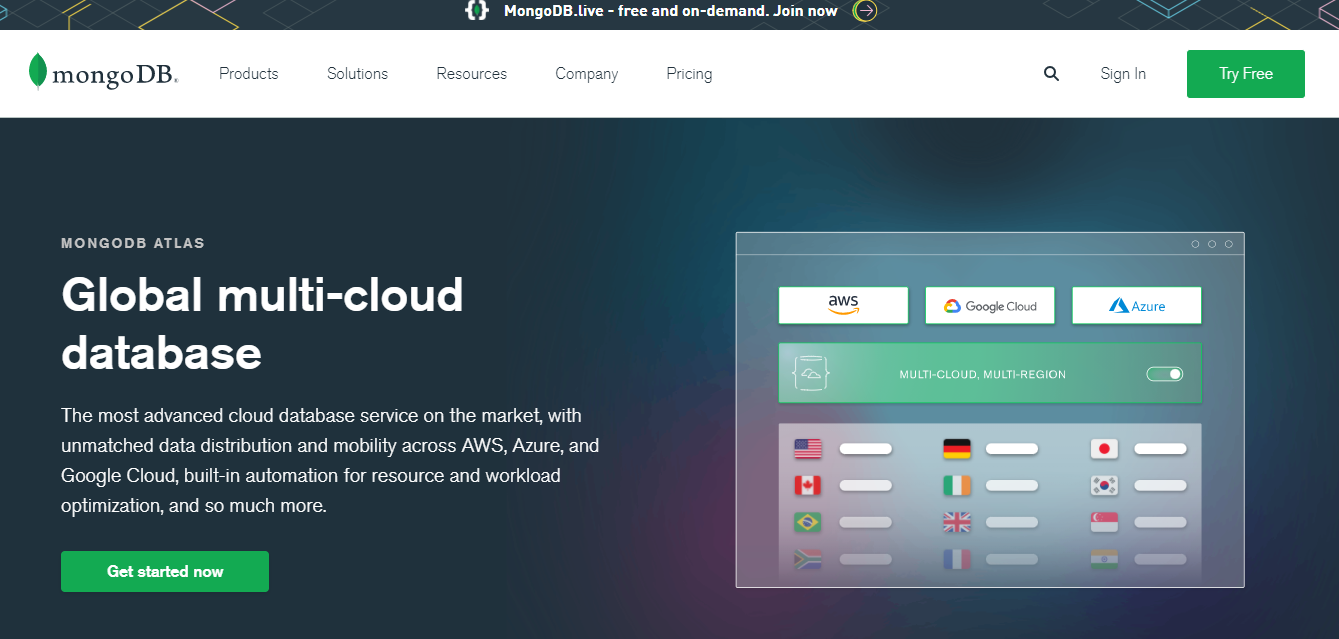The height and width of the screenshot is (639, 1339).
Task: Click the MULTI-CLOUD, MULTI-REGION label text
Action: [x=982, y=374]
